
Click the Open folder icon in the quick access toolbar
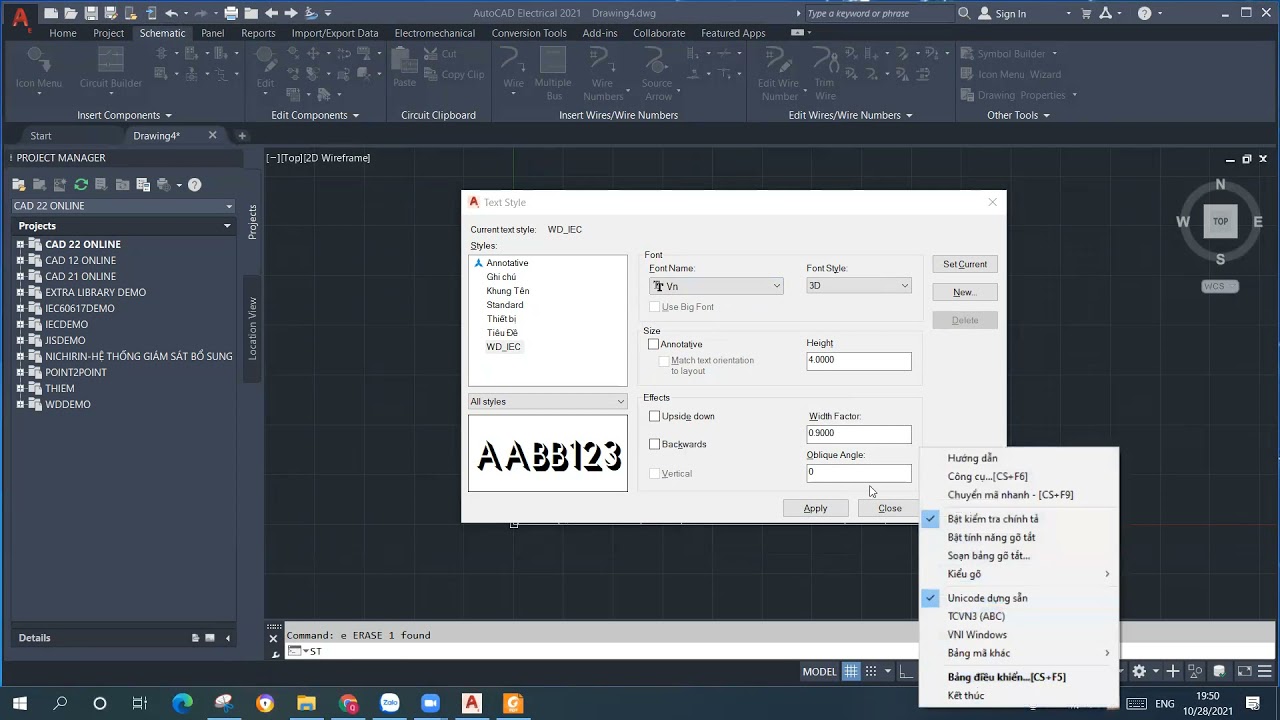71,13
